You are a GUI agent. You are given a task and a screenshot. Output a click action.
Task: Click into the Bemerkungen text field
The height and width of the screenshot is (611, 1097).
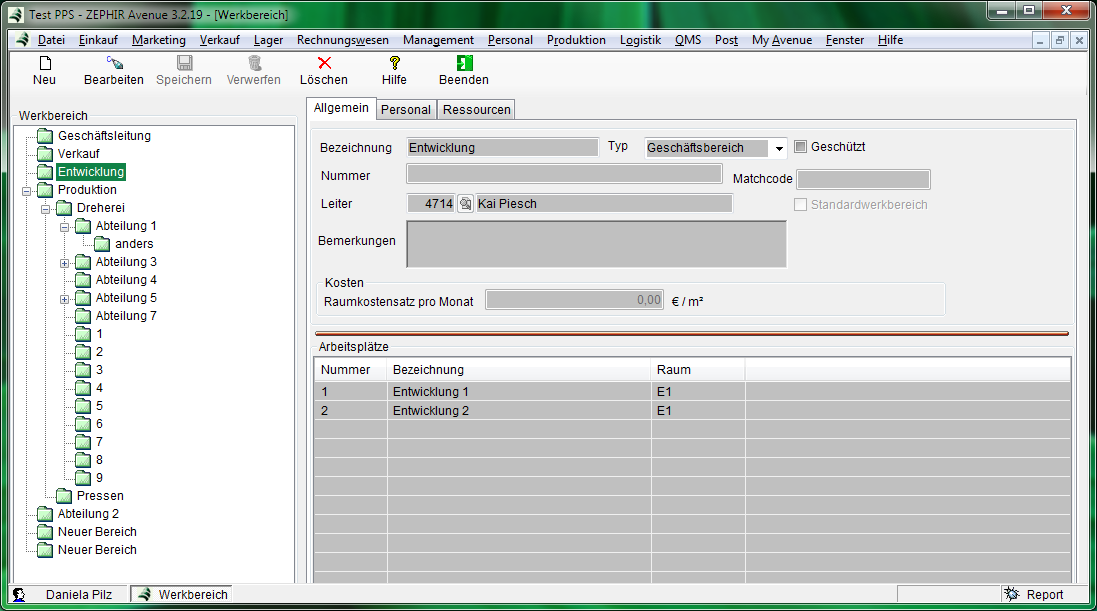pos(596,244)
